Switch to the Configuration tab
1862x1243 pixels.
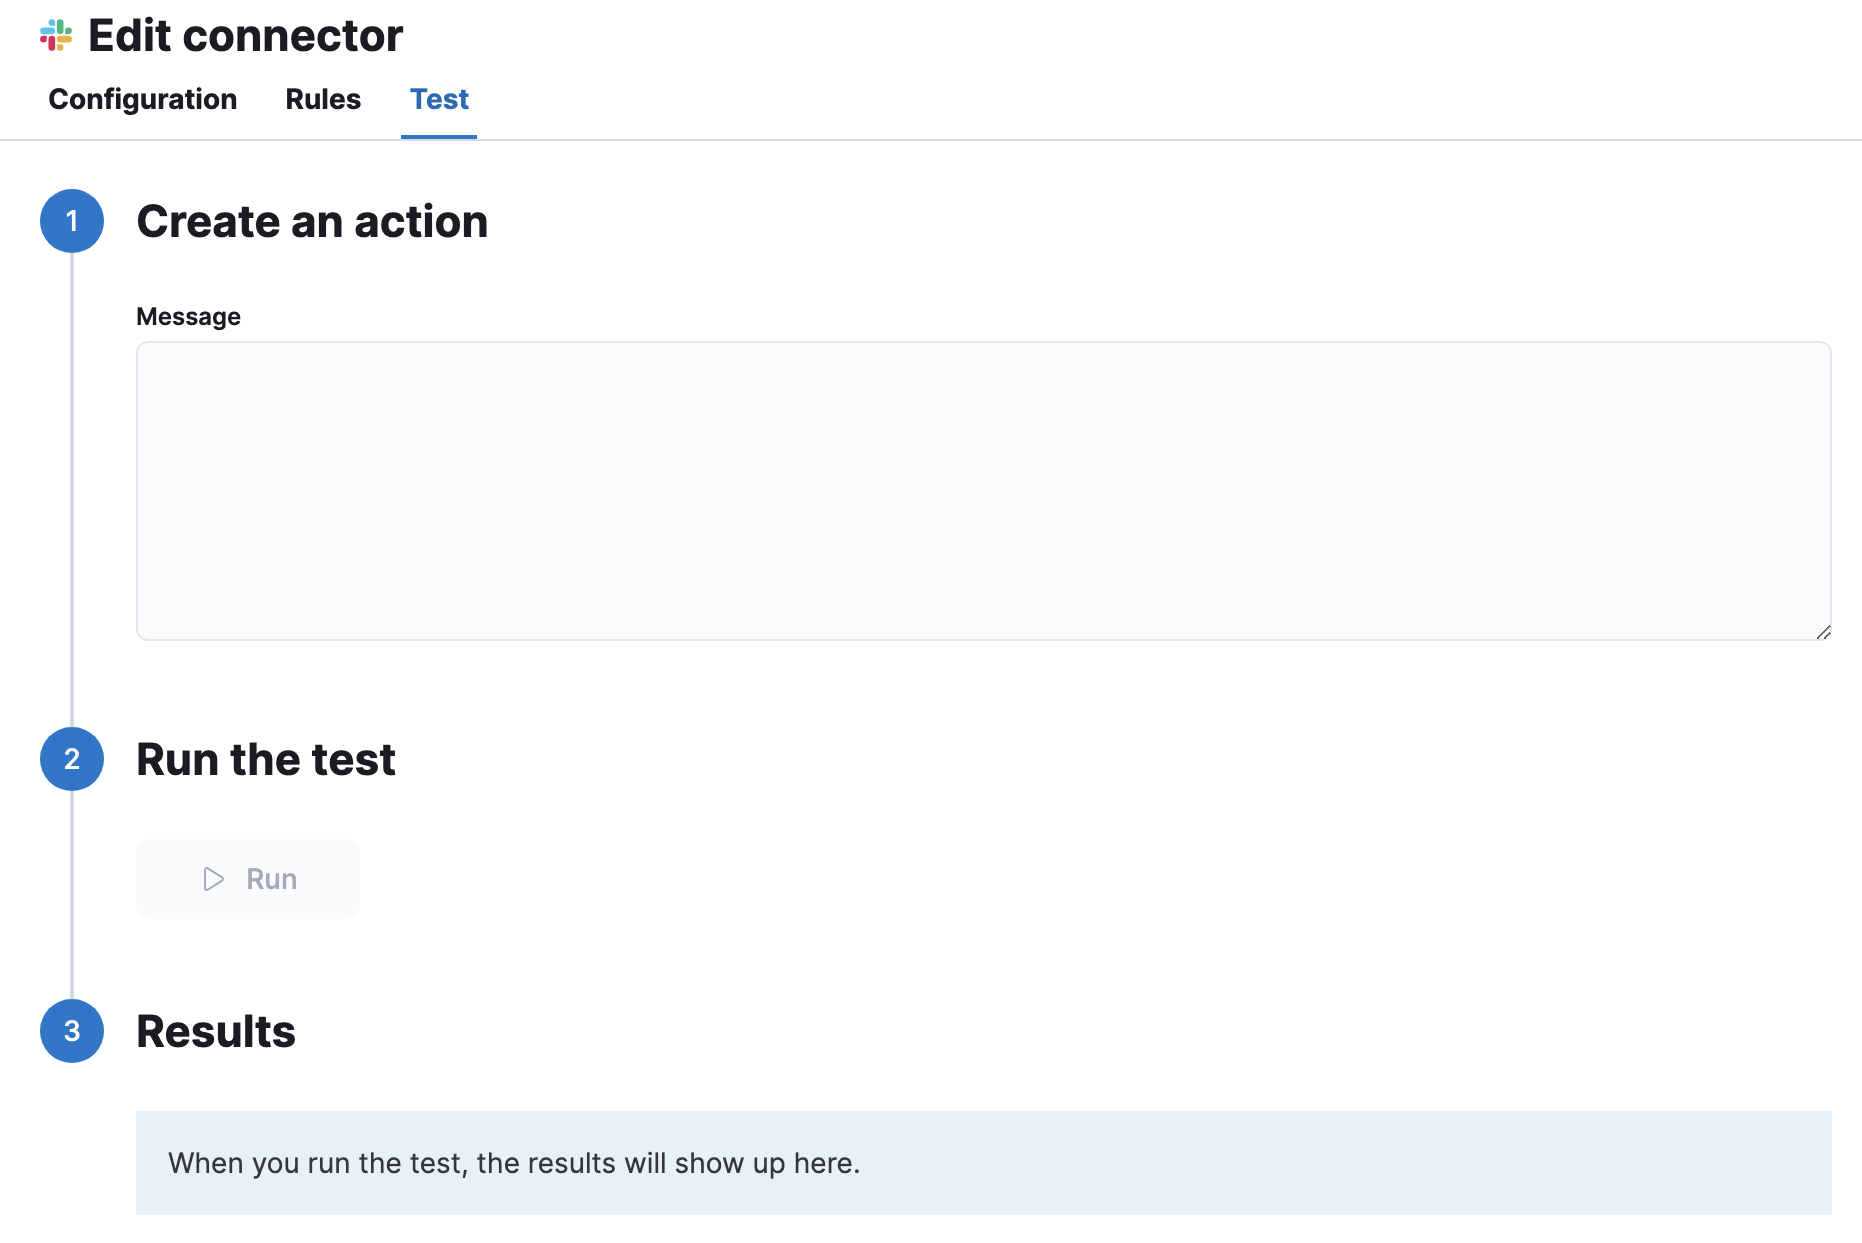(142, 99)
